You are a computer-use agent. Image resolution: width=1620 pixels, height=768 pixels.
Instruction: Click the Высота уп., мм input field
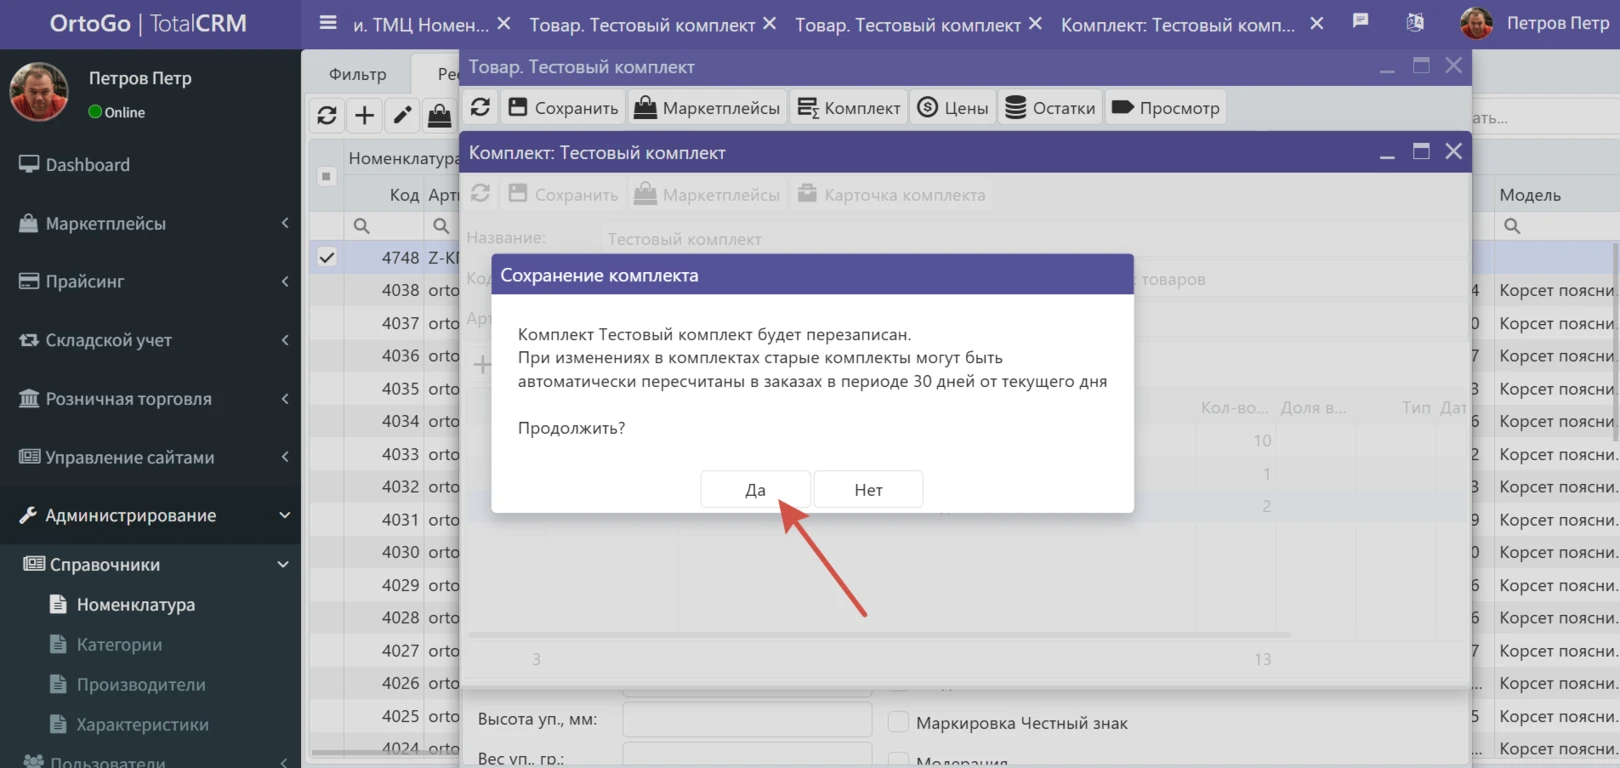747,719
